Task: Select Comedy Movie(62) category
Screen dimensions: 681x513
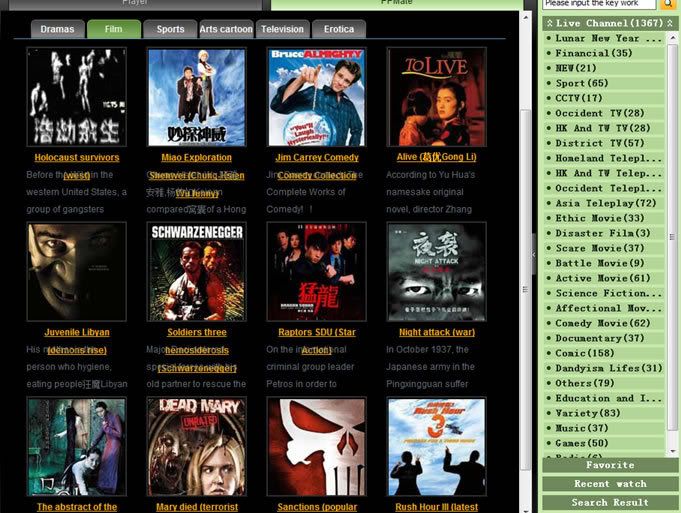Action: tap(604, 323)
